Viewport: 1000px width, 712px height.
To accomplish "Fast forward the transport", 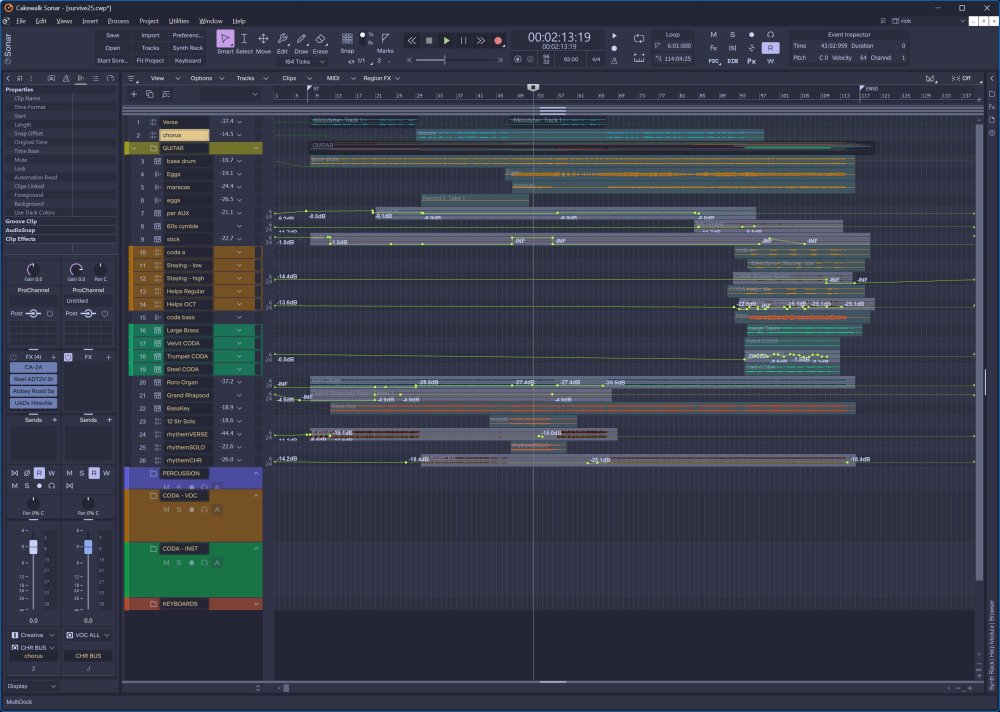I will 481,40.
